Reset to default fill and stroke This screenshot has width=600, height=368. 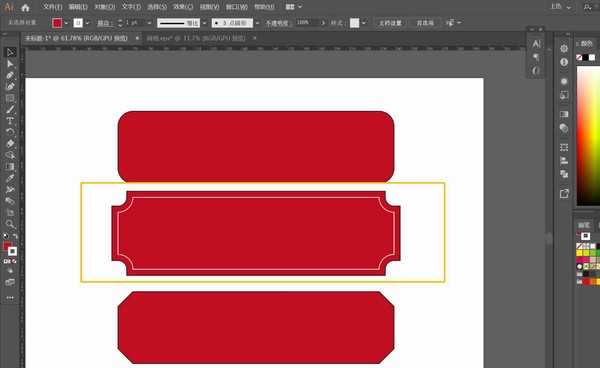pos(5,236)
